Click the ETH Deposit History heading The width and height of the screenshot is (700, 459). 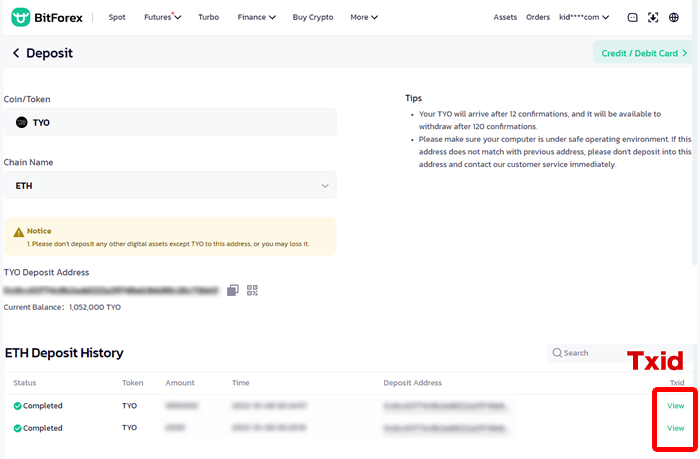click(64, 353)
